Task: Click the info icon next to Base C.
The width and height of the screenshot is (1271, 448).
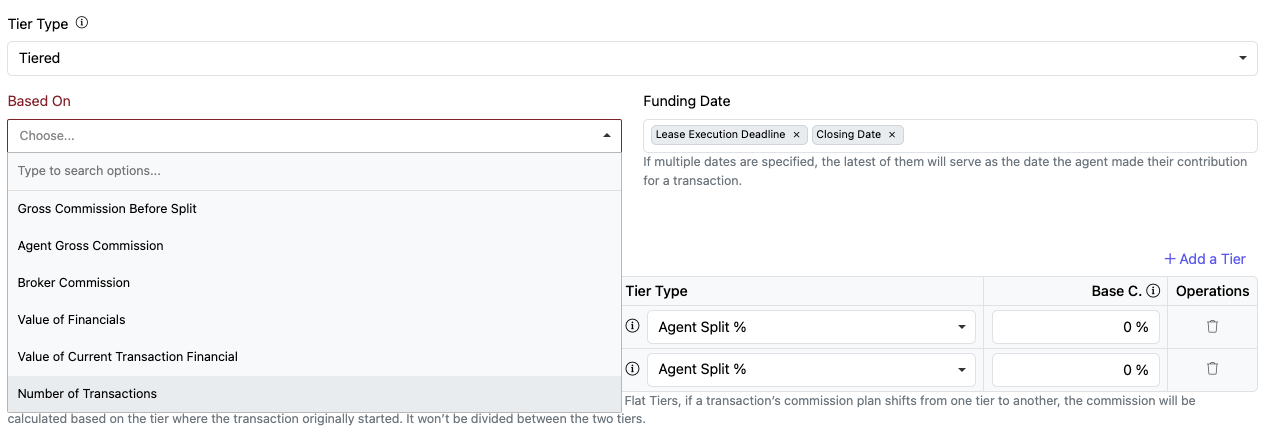Action: 1153,291
